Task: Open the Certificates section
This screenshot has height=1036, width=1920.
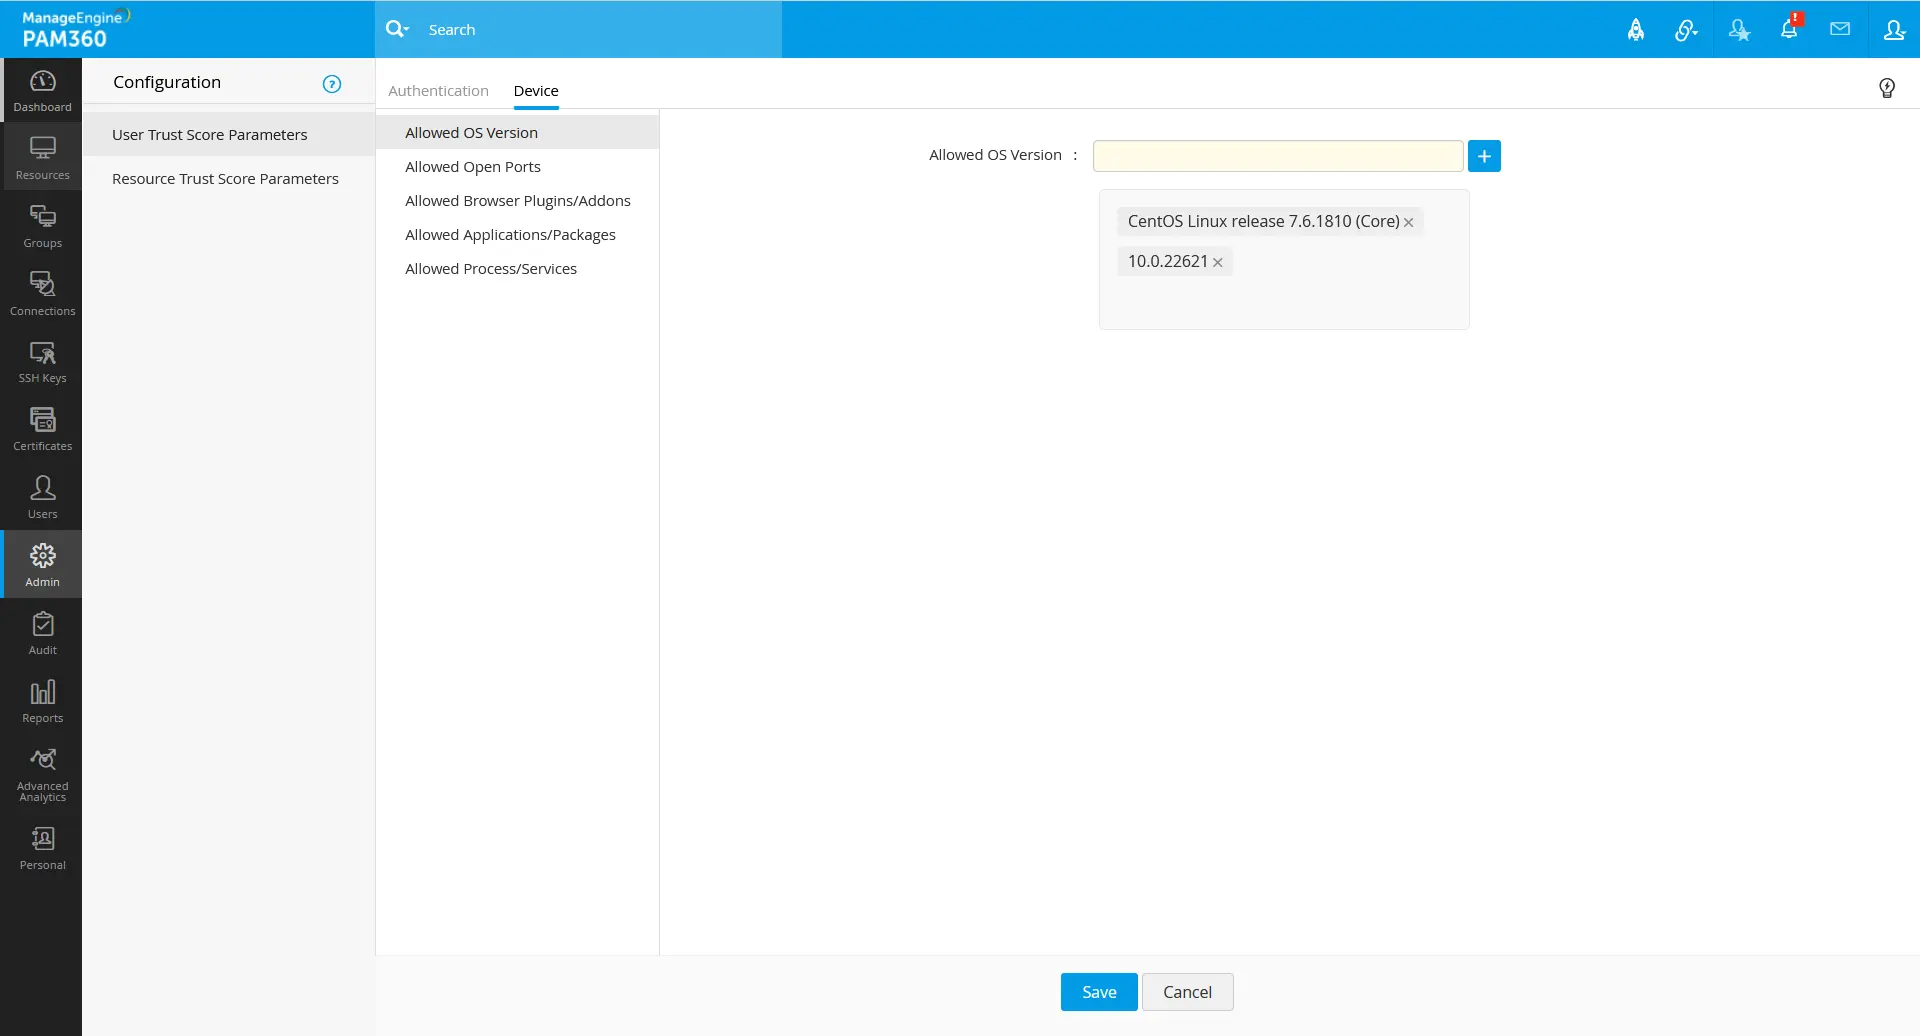Action: (x=42, y=430)
